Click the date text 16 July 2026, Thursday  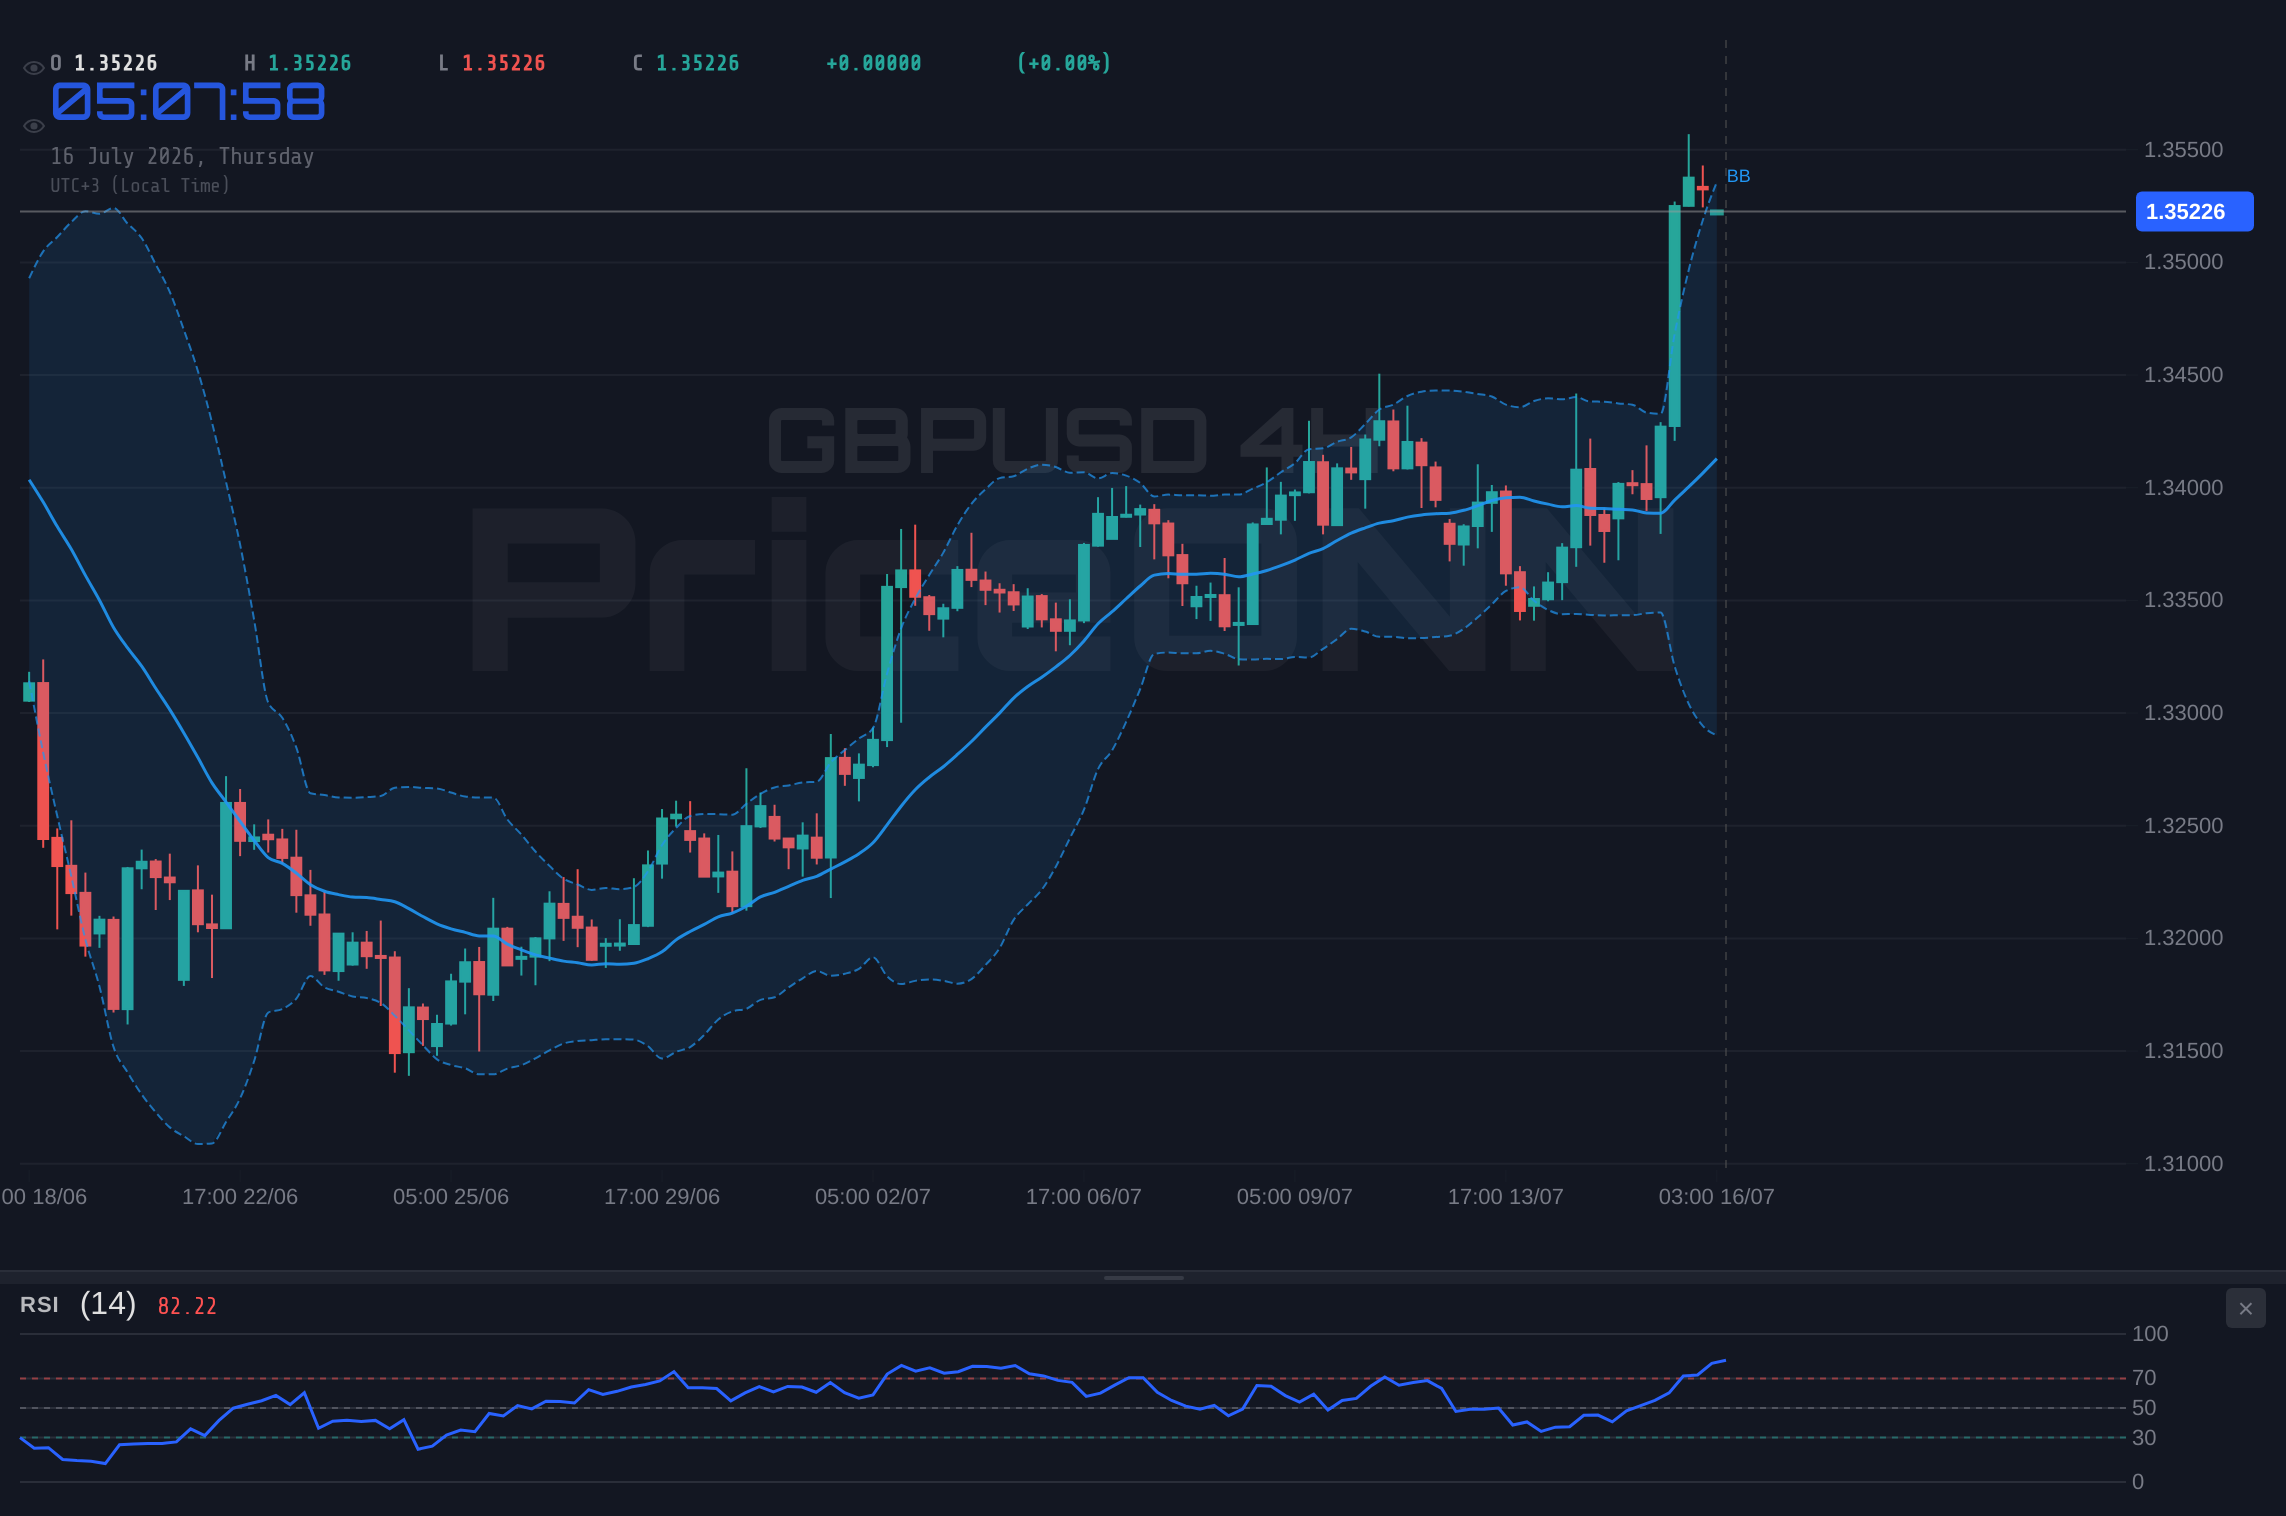[182, 156]
